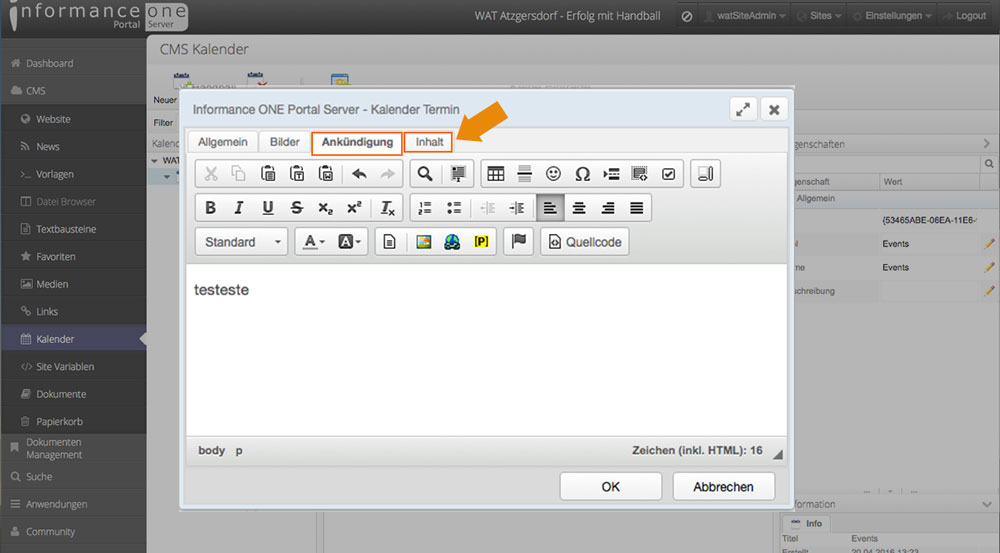Toggle show blocks icon
Image resolution: width=1000 pixels, height=553 pixels.
click(705, 173)
